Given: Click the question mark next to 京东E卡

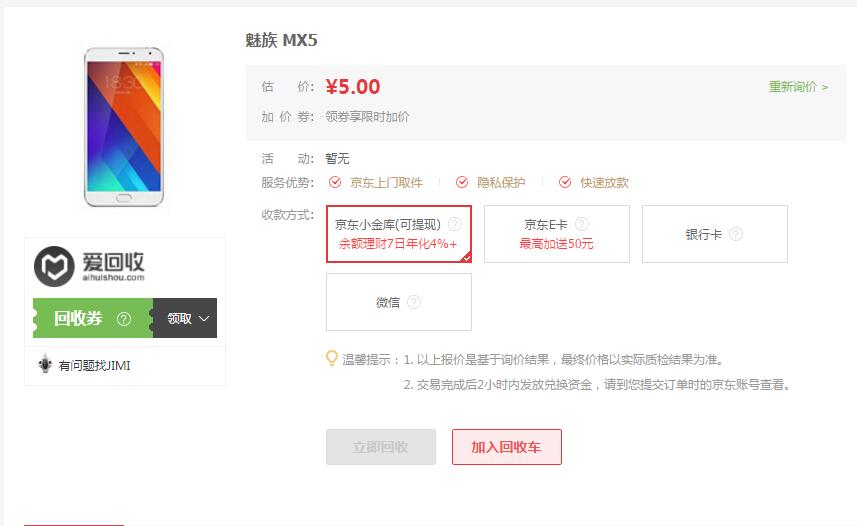Looking at the screenshot, I should point(582,224).
